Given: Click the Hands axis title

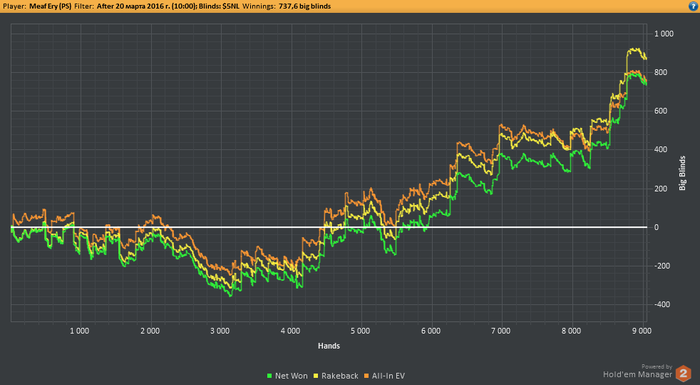Looking at the screenshot, I should point(329,346).
